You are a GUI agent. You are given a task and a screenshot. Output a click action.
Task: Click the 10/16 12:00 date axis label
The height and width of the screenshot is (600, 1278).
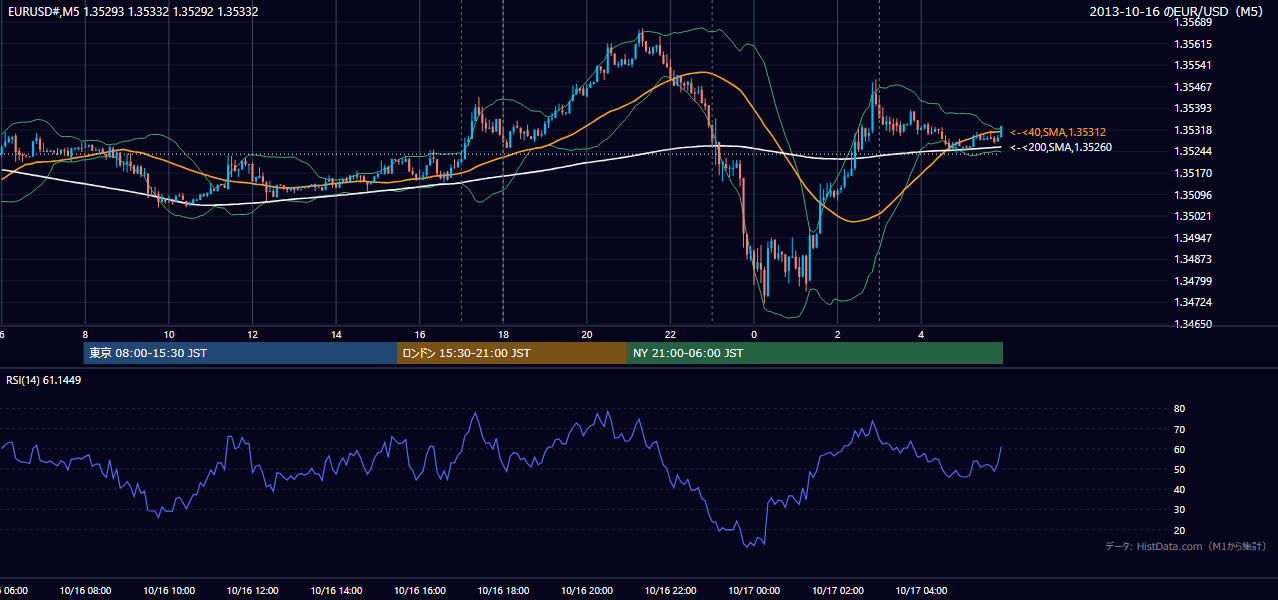tap(252, 591)
